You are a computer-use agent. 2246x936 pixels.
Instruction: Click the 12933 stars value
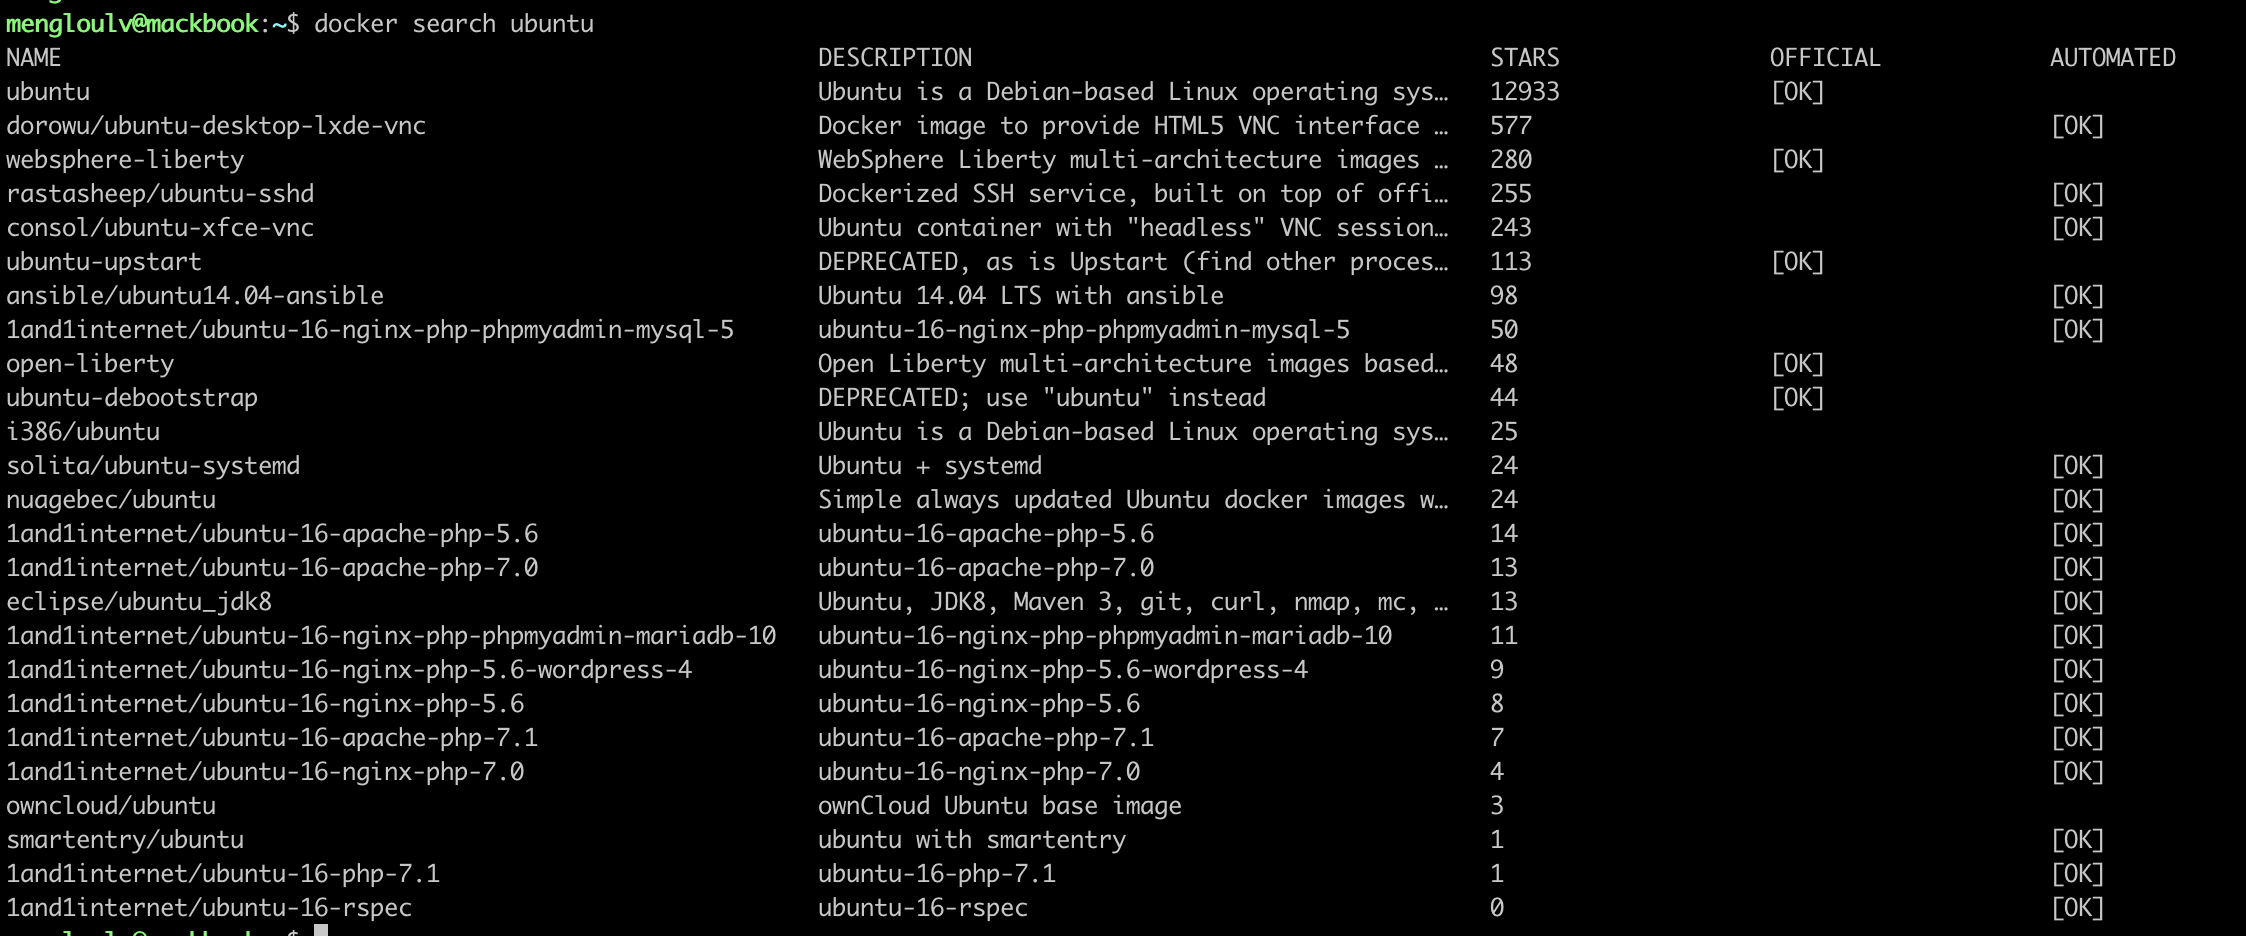pos(1525,92)
